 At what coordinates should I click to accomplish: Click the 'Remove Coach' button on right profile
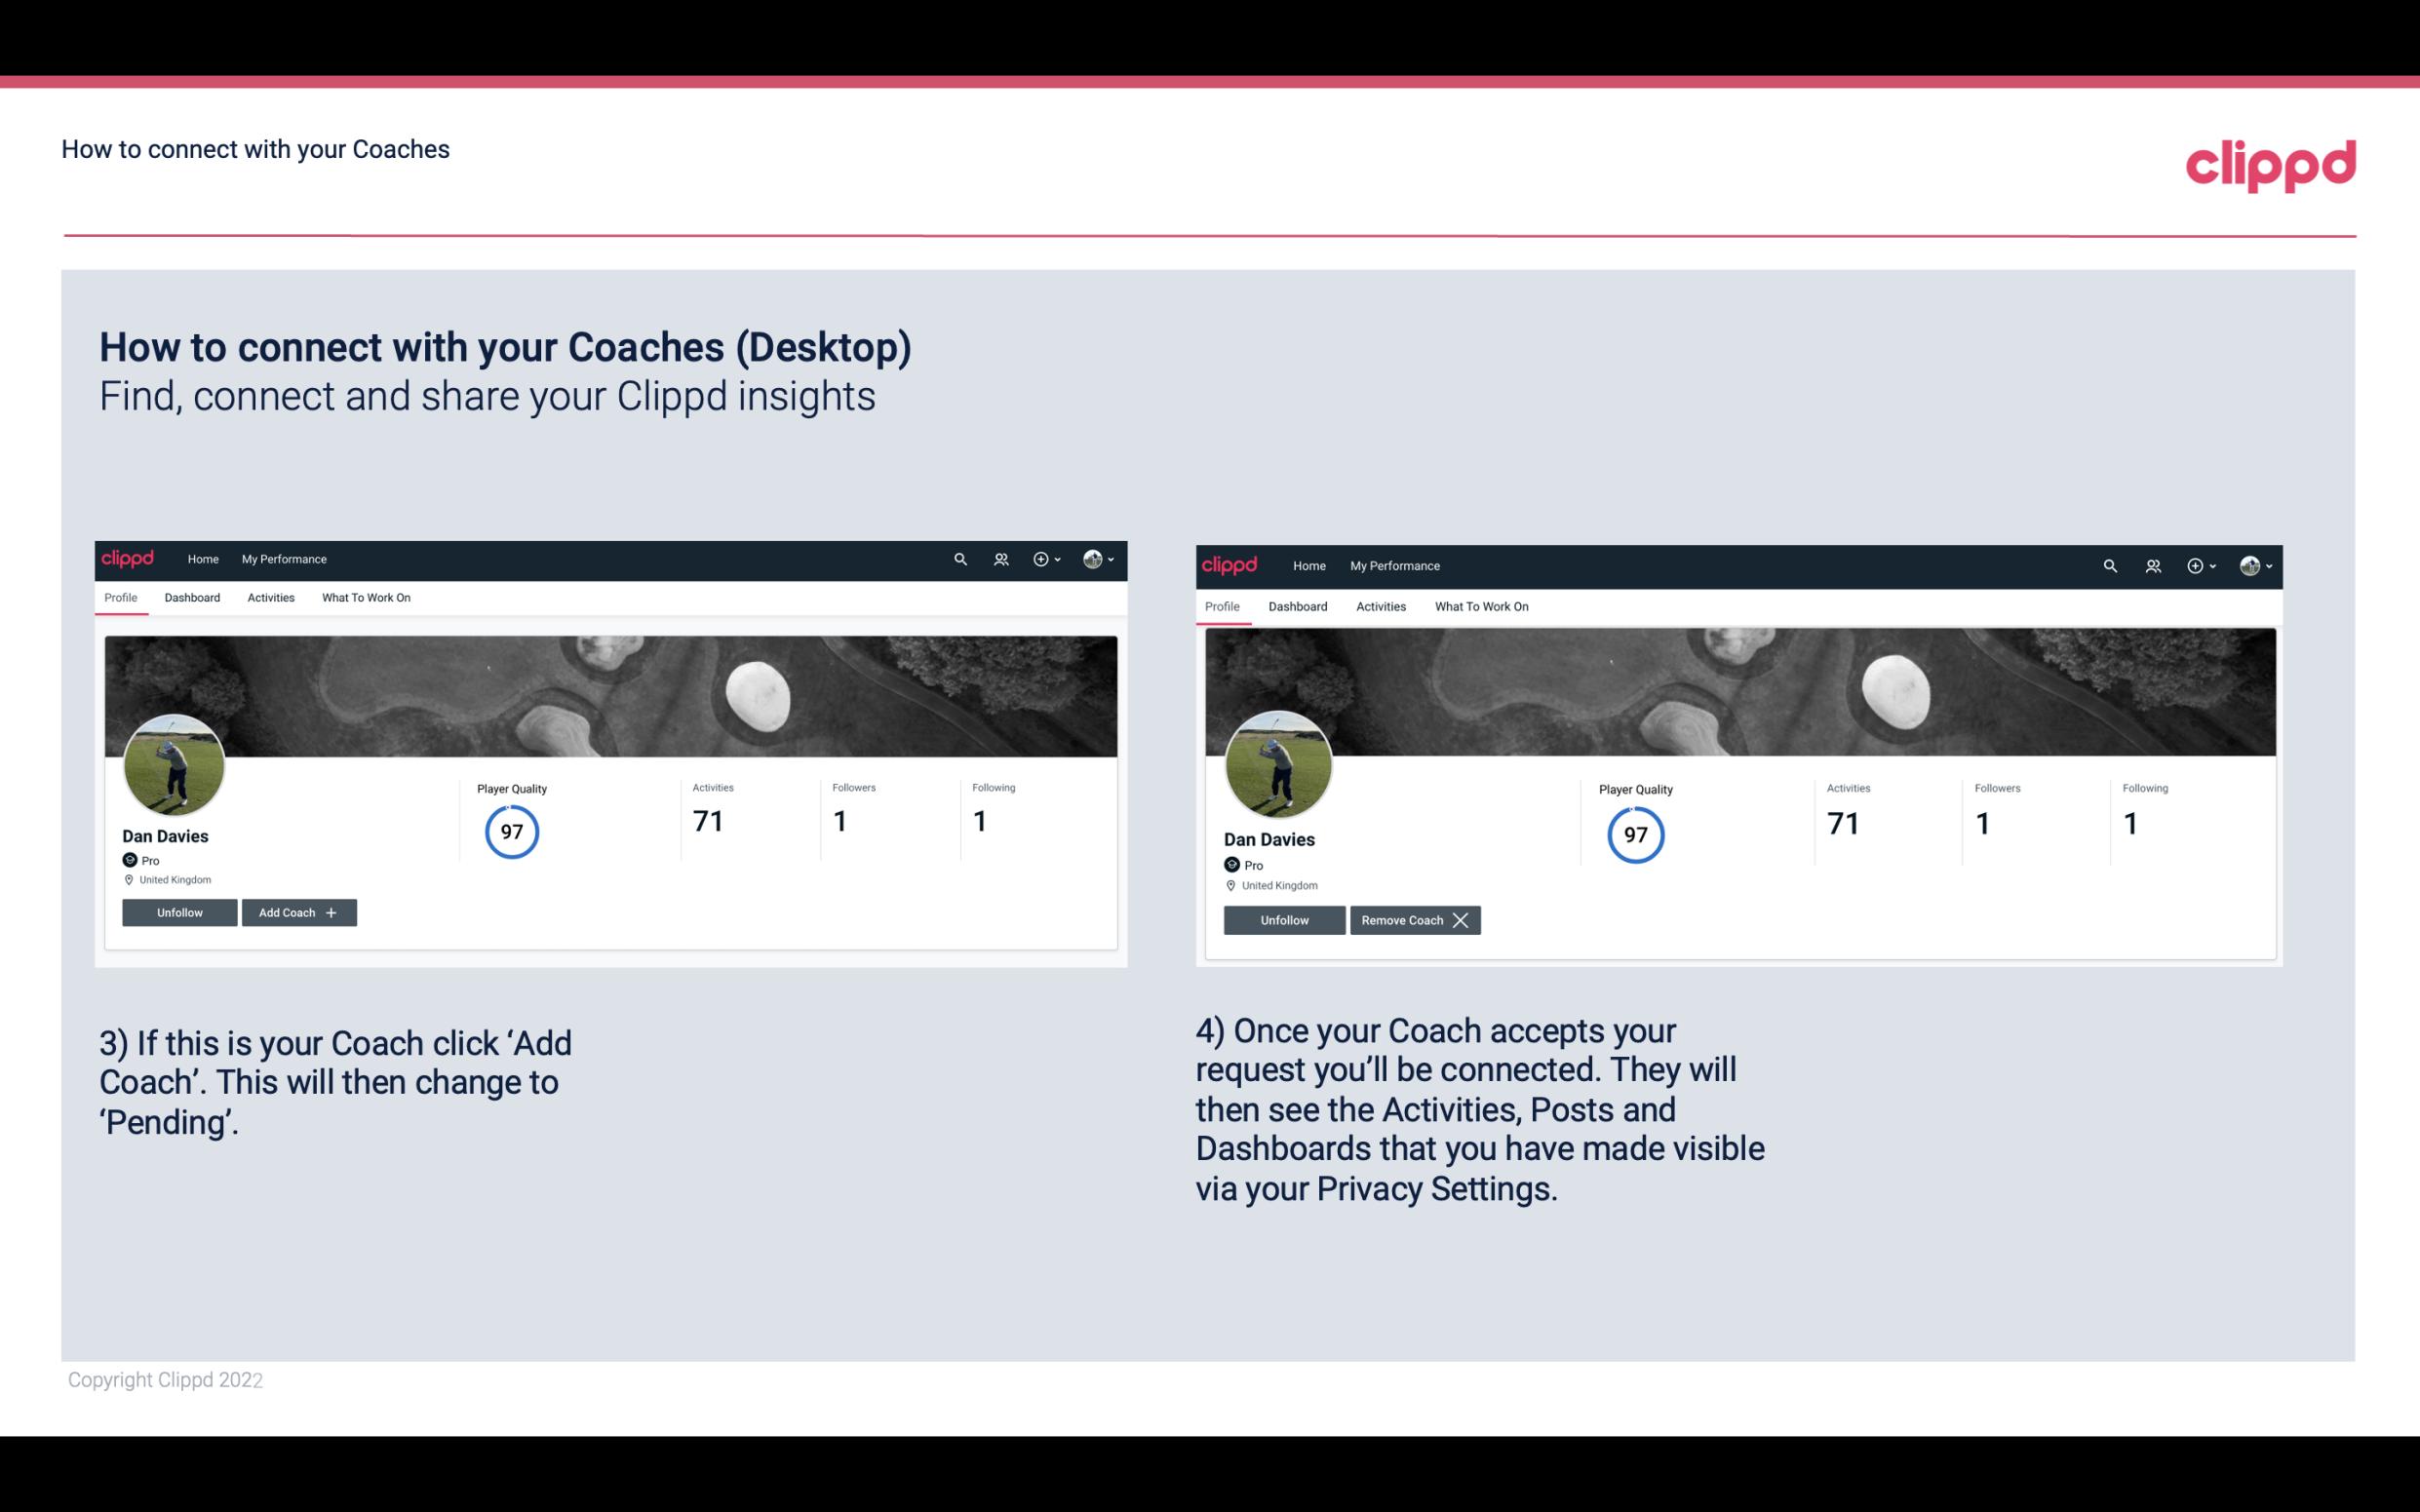(x=1413, y=919)
